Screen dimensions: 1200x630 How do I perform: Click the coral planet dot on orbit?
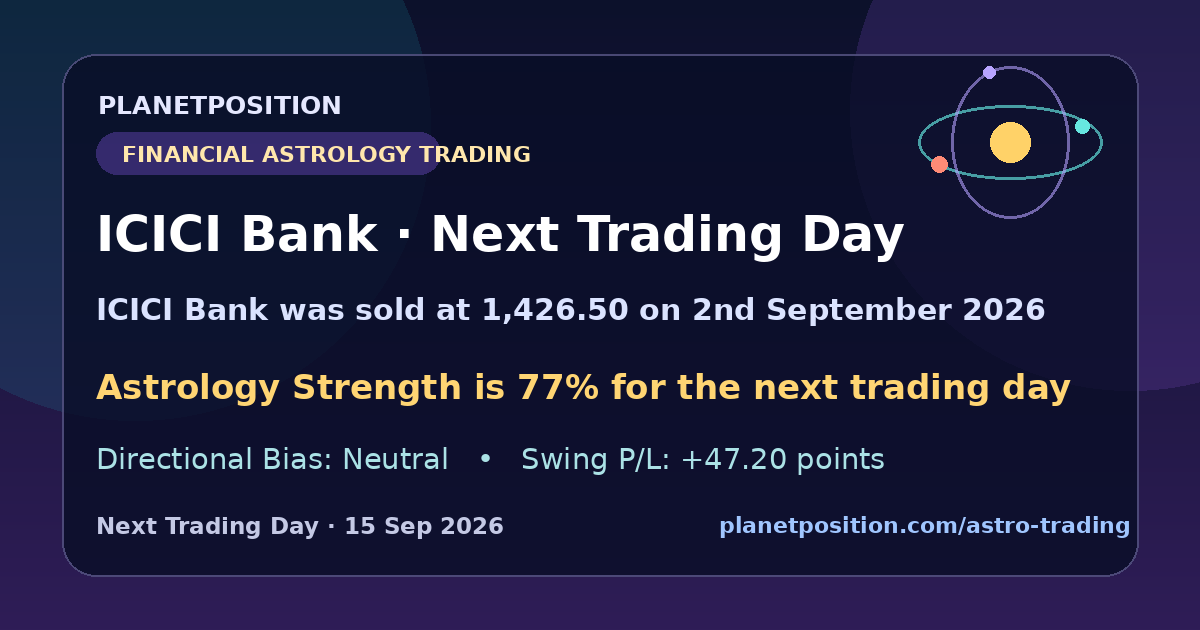coord(939,164)
